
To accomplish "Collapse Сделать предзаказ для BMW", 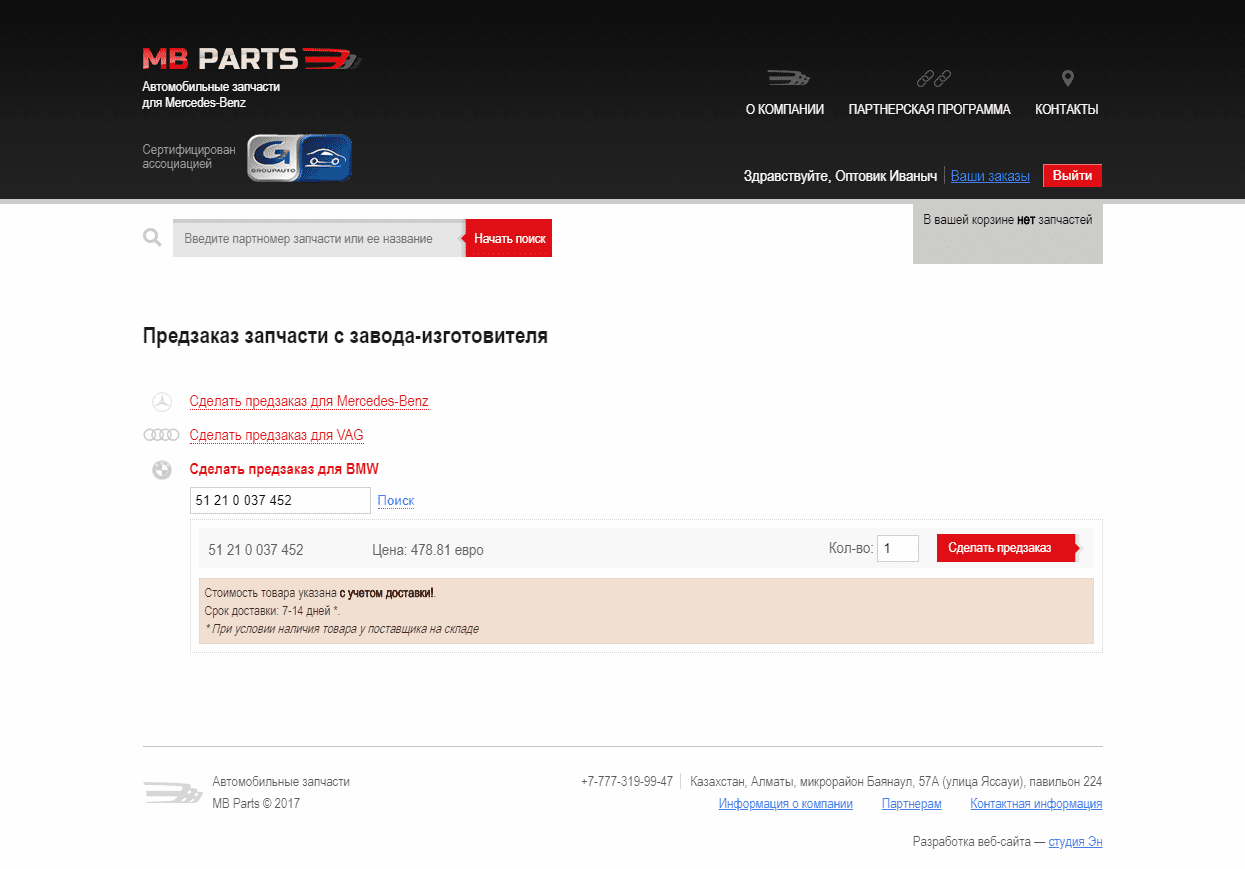I will (284, 469).
